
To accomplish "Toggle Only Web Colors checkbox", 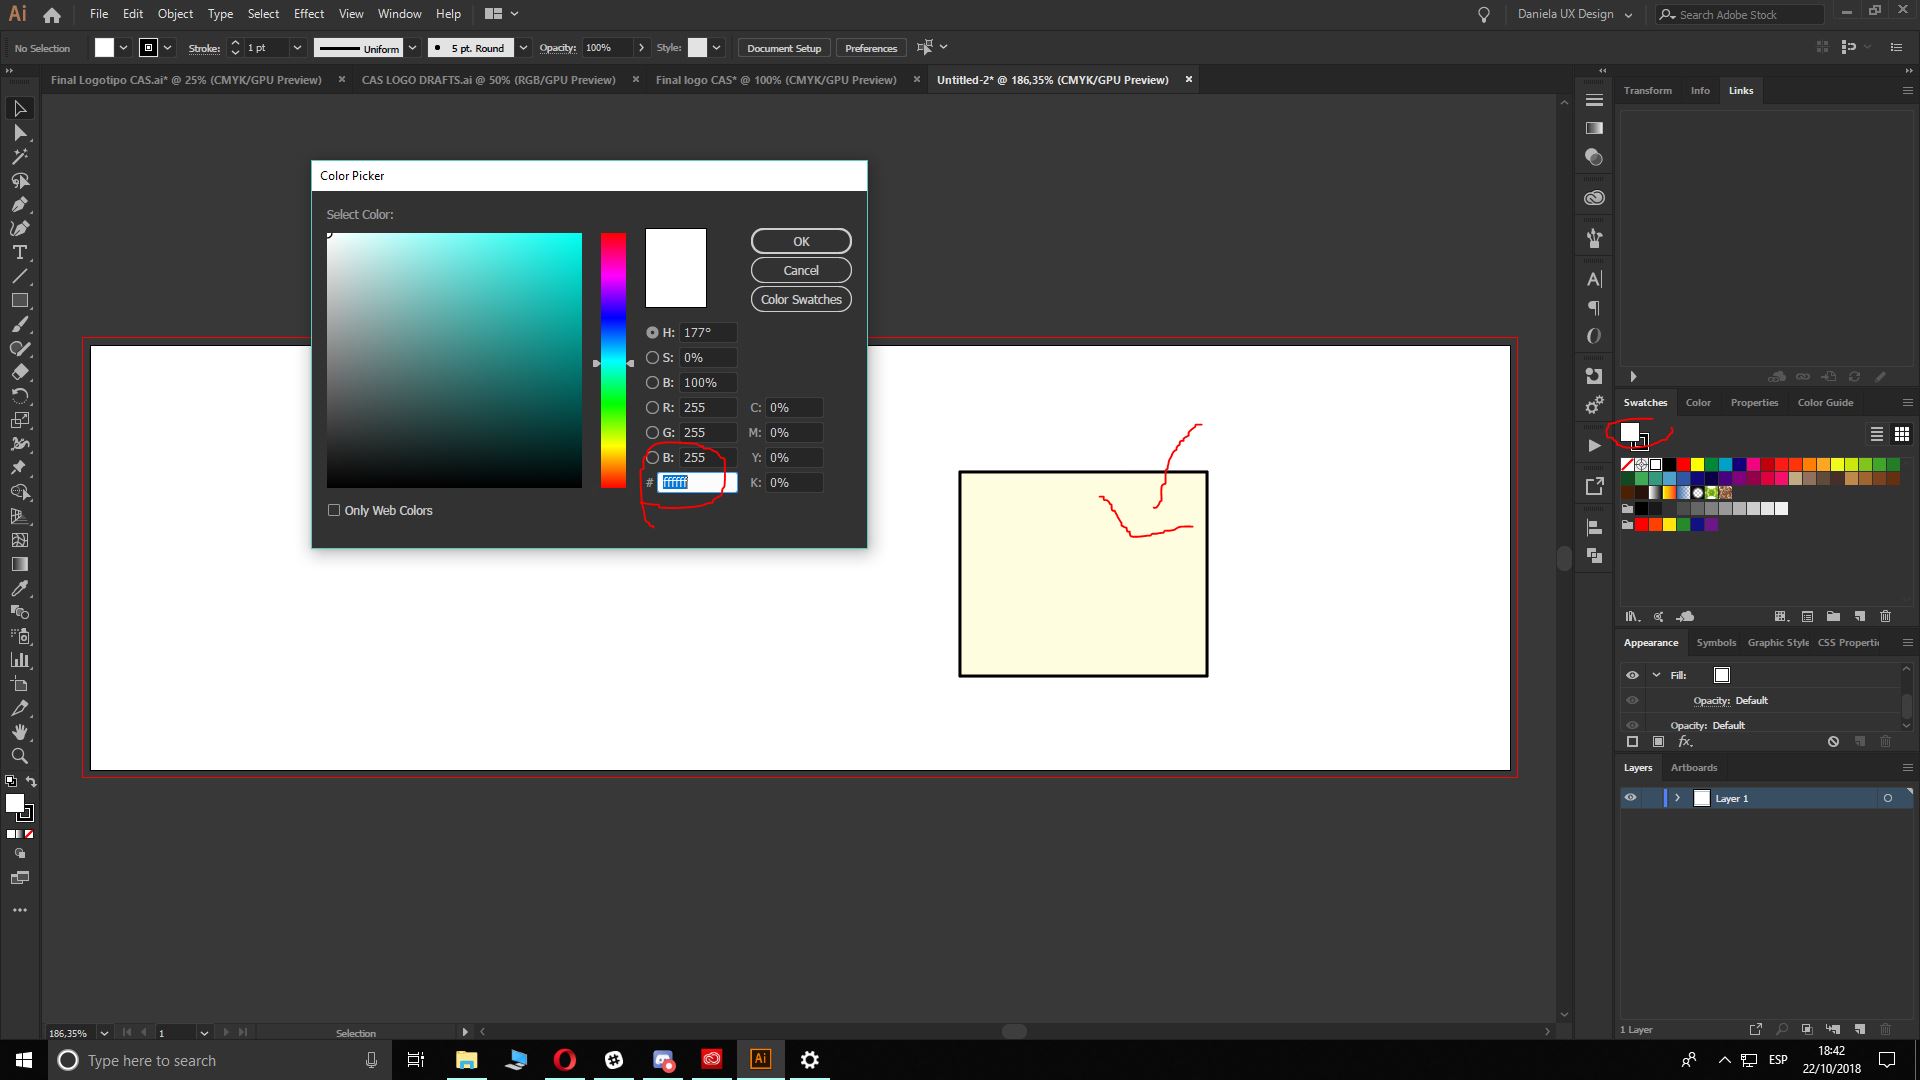I will (334, 510).
